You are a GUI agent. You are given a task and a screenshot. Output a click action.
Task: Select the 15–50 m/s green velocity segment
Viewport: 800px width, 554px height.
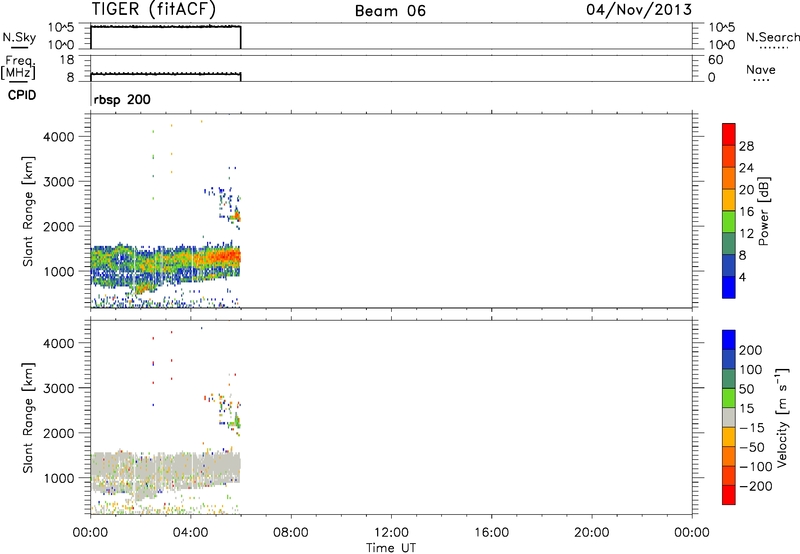click(x=729, y=398)
